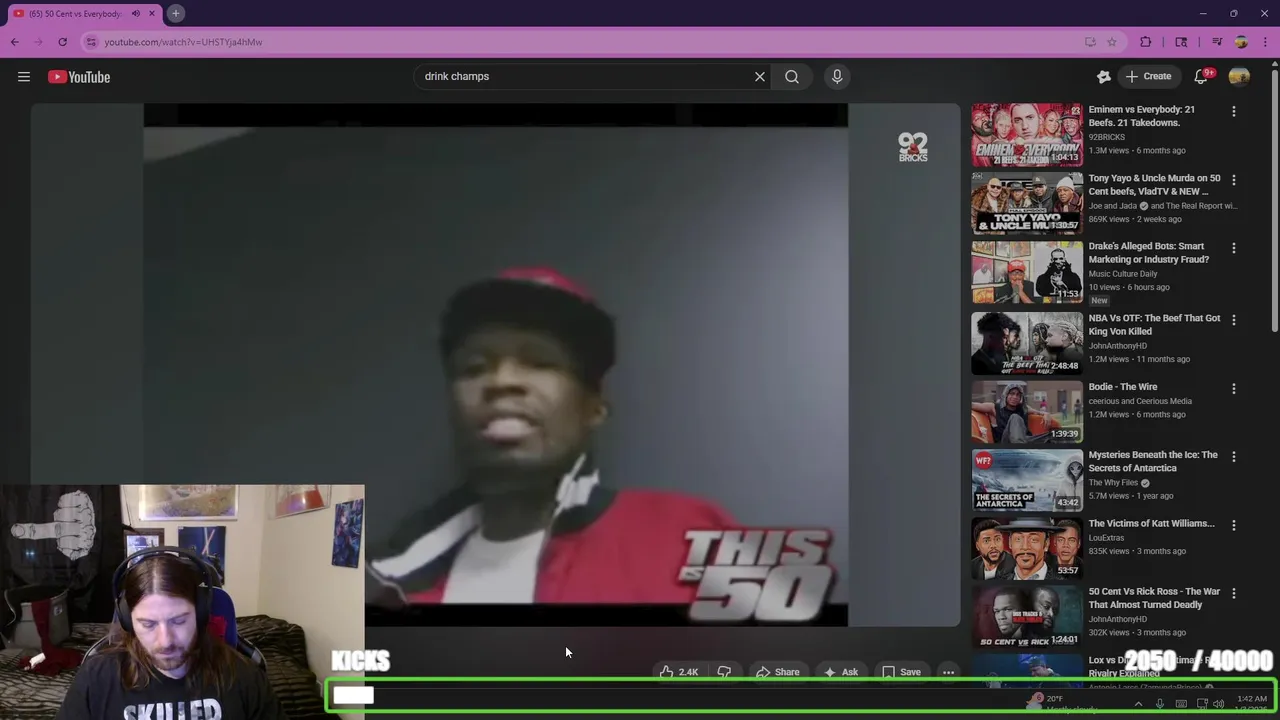Open options for Eminem vs Everybody video

pos(1234,111)
